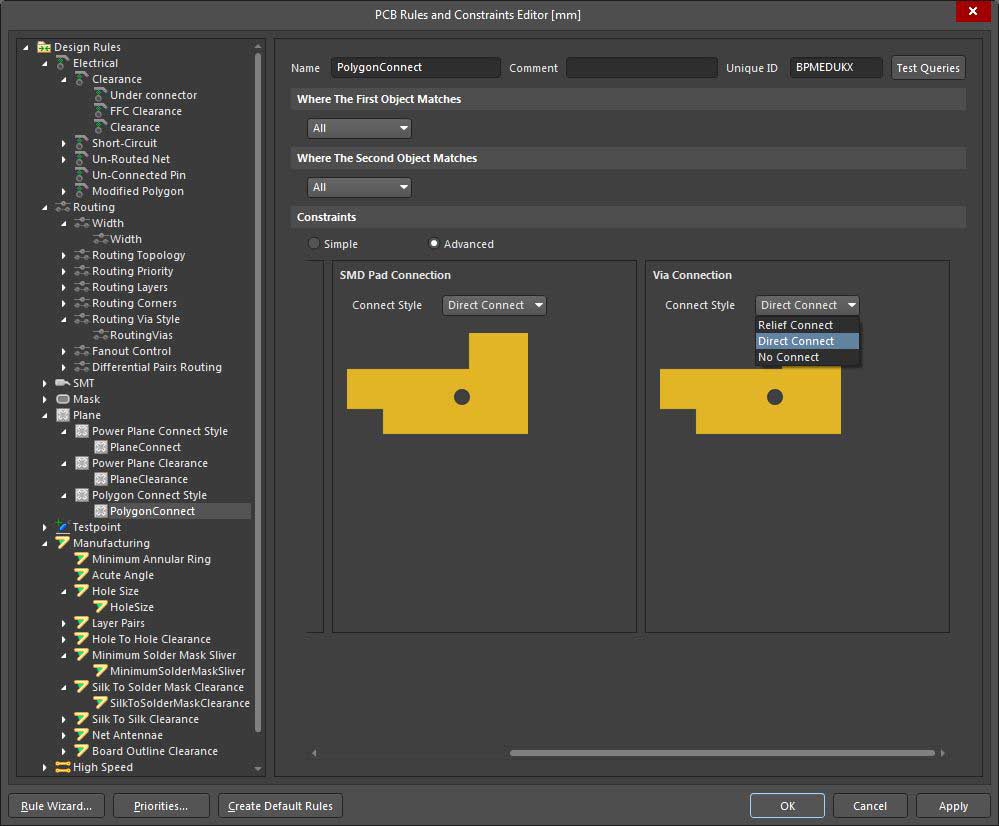Click the Manufacturing category icon

tap(63, 543)
